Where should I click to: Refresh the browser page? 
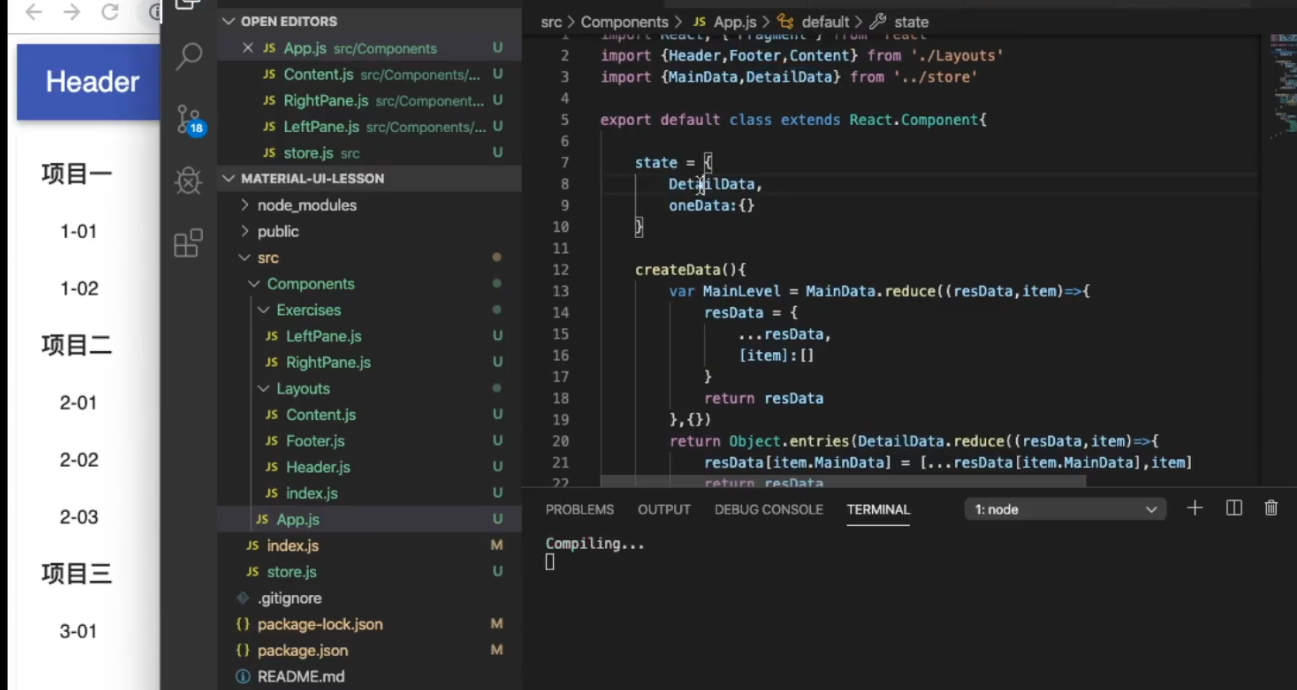(x=110, y=13)
